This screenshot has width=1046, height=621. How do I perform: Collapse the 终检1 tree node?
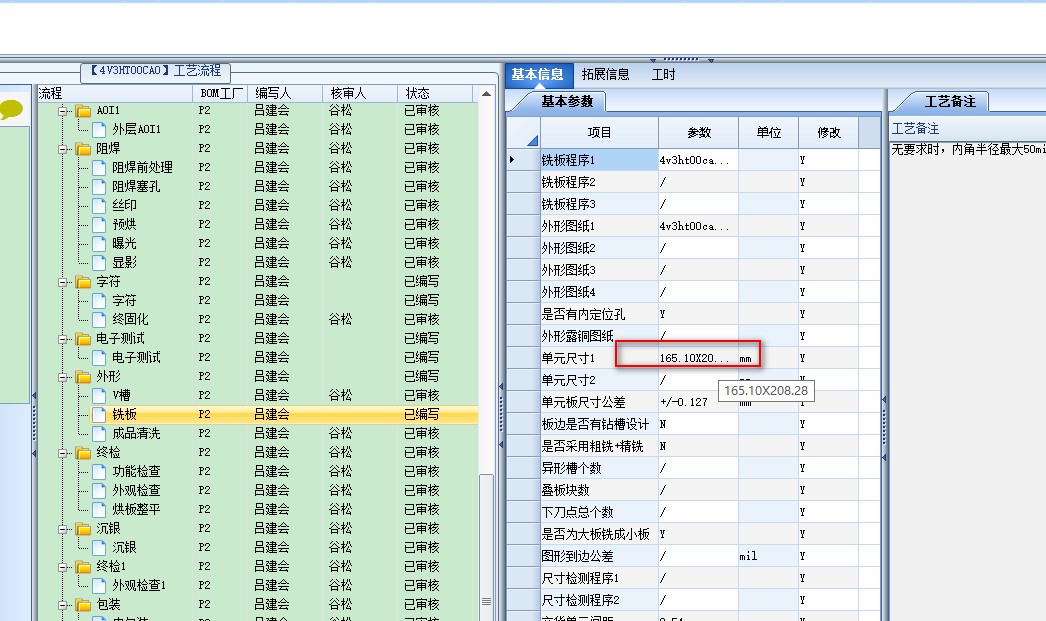coord(63,567)
